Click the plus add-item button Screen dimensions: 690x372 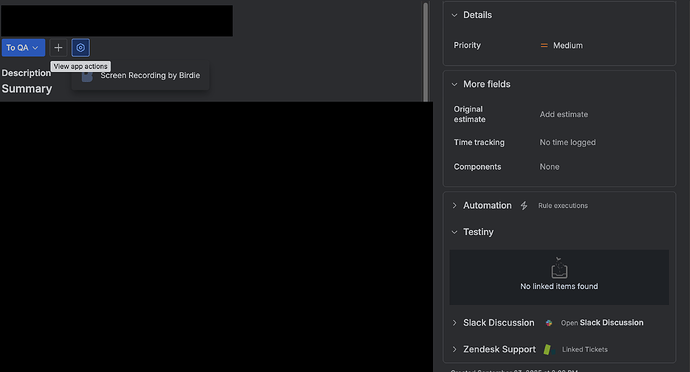pos(58,48)
